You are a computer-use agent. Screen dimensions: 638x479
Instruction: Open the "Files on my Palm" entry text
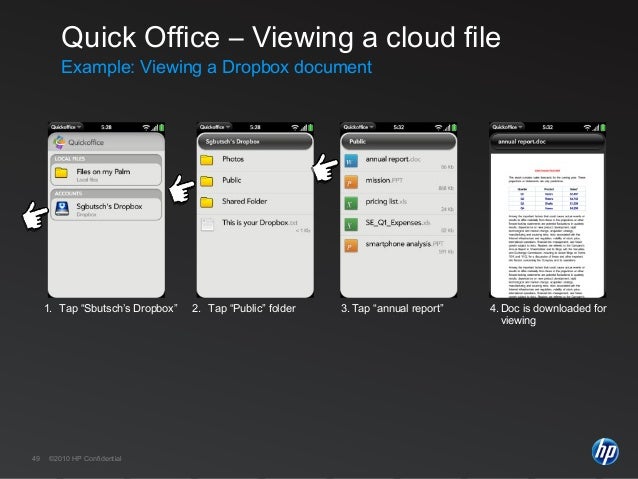103,172
